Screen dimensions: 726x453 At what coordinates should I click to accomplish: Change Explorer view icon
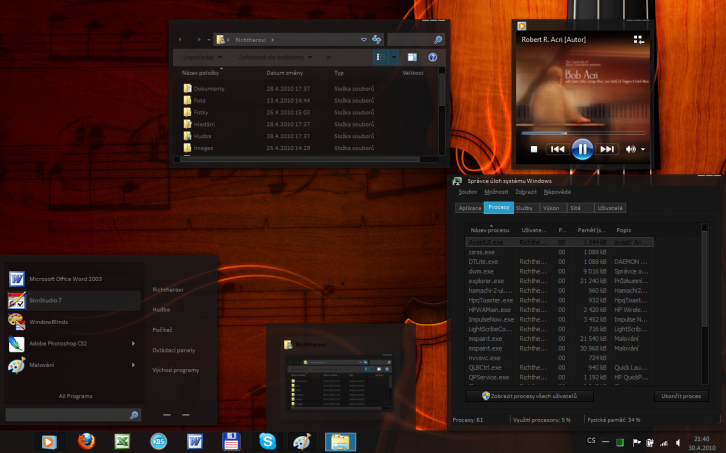380,57
